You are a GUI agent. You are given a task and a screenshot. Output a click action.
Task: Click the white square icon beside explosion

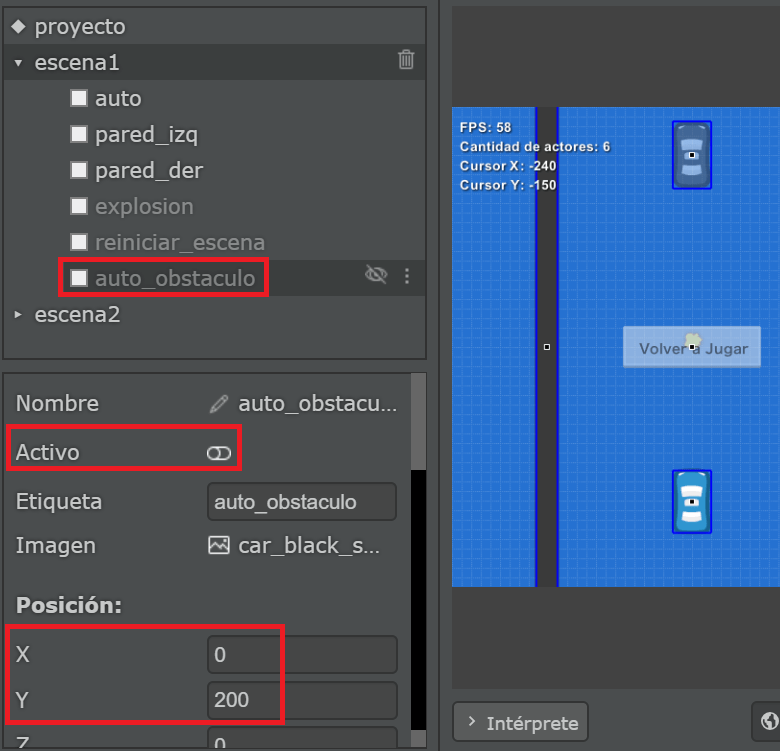coord(79,206)
